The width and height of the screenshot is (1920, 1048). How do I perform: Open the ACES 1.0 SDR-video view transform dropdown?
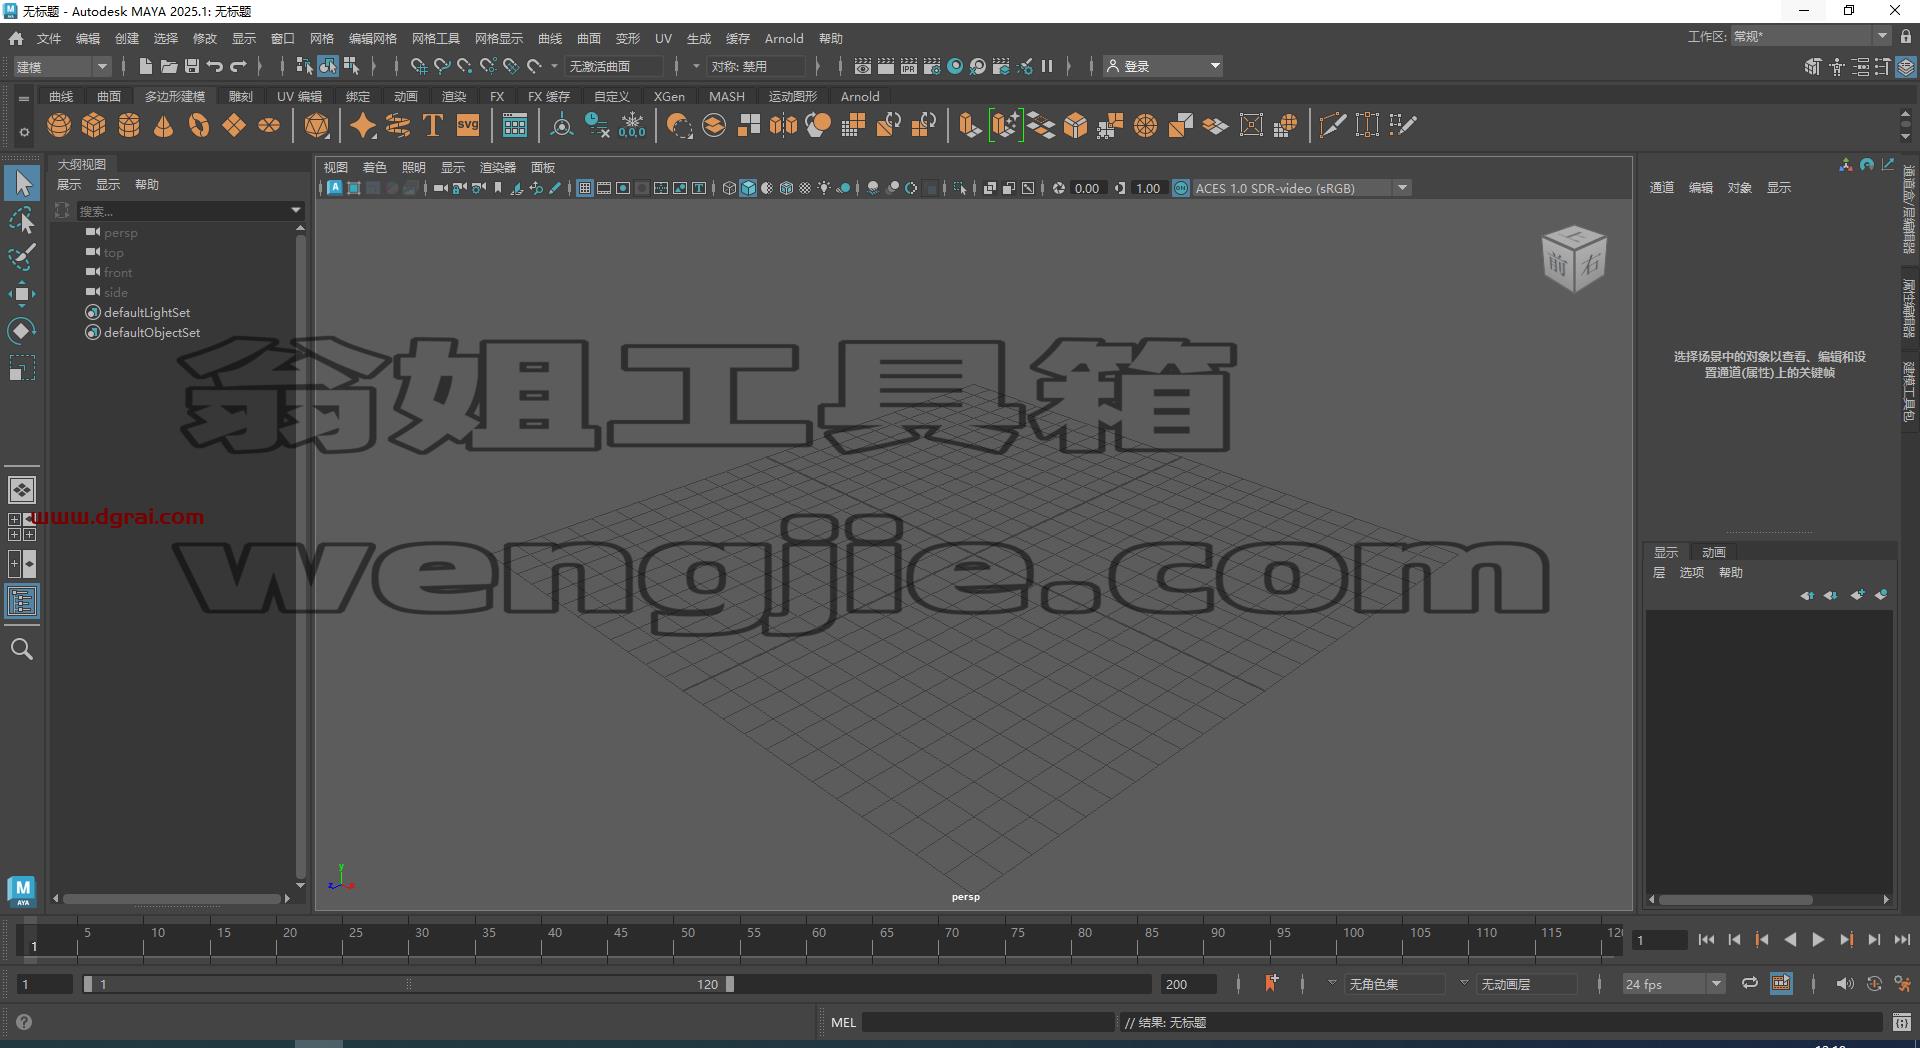1302,188
